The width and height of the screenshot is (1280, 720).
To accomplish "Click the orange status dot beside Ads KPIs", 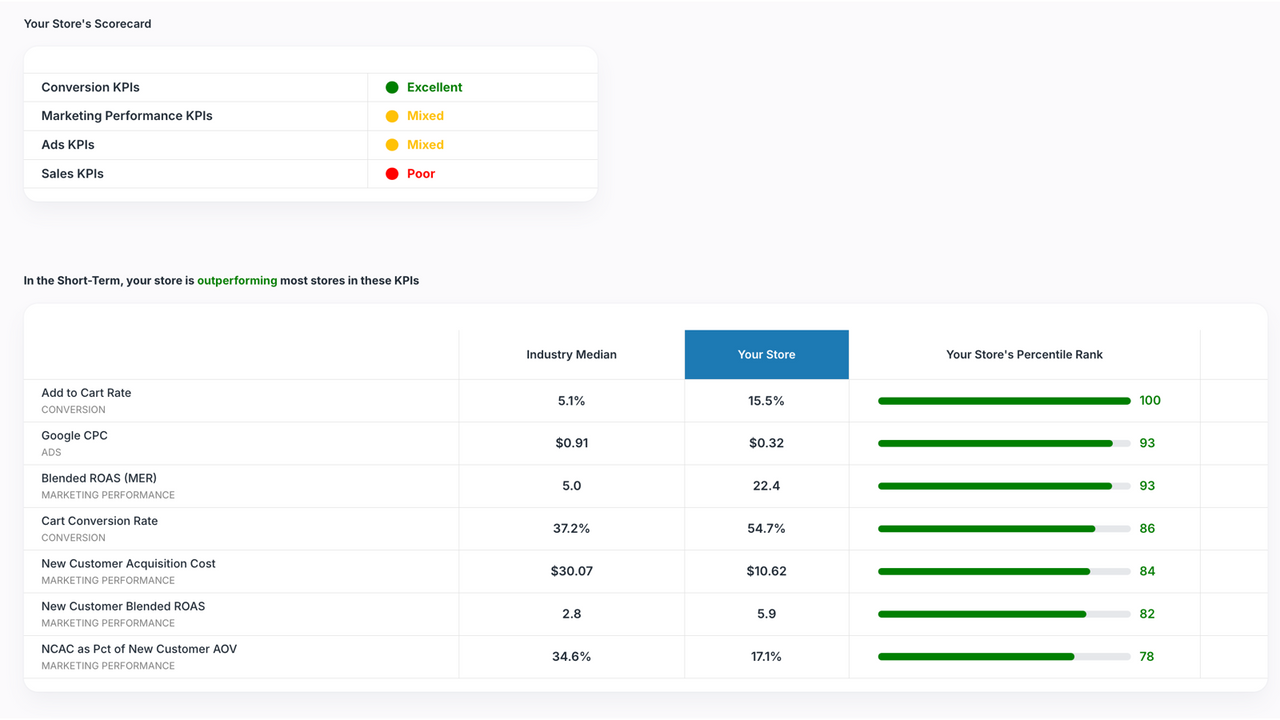I will 391,144.
